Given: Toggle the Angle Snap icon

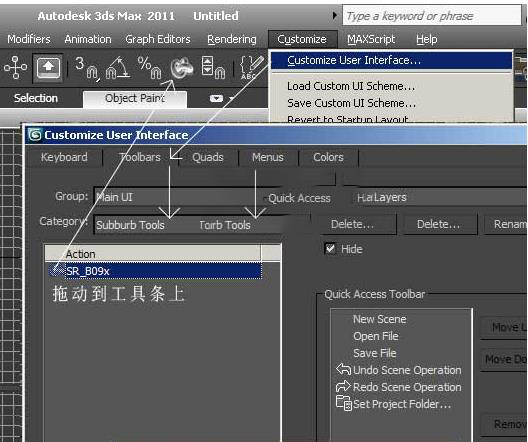Looking at the screenshot, I should click(118, 67).
